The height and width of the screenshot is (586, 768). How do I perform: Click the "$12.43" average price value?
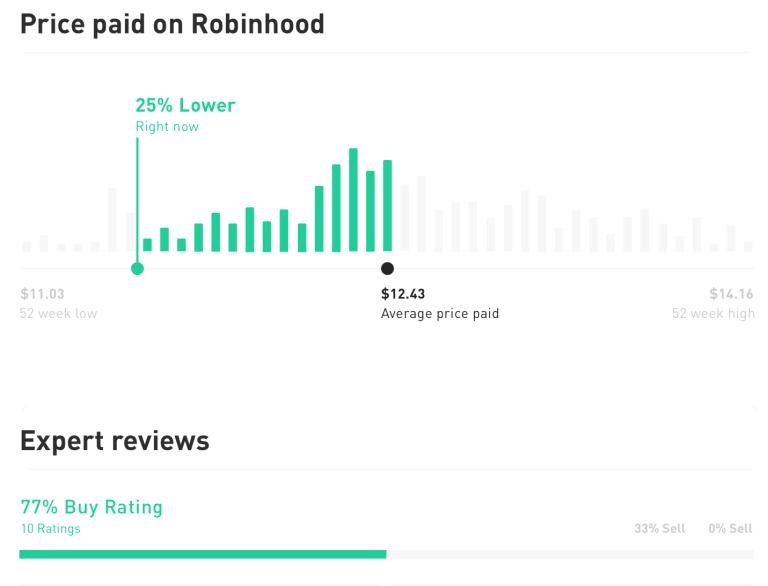403,294
